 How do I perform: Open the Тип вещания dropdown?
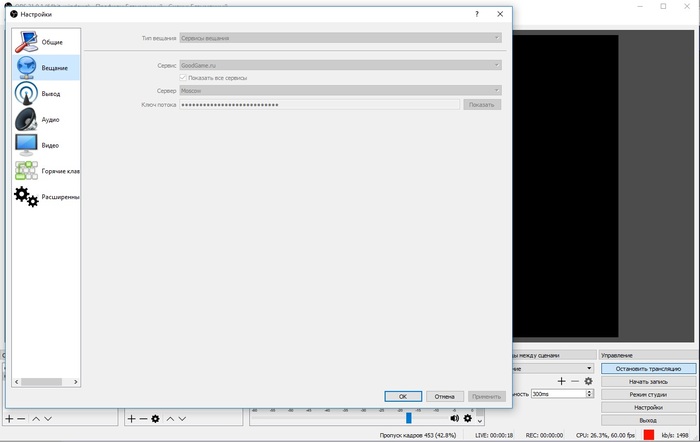coord(340,38)
